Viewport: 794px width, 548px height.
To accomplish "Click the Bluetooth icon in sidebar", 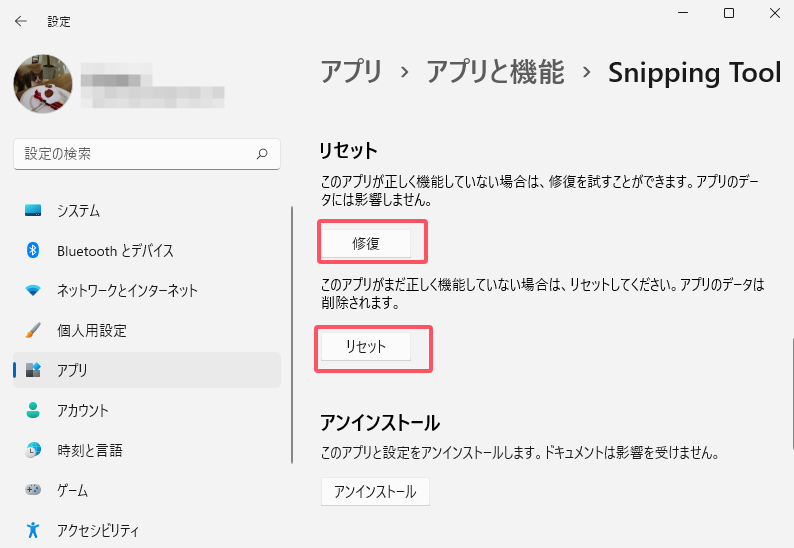I will point(33,251).
